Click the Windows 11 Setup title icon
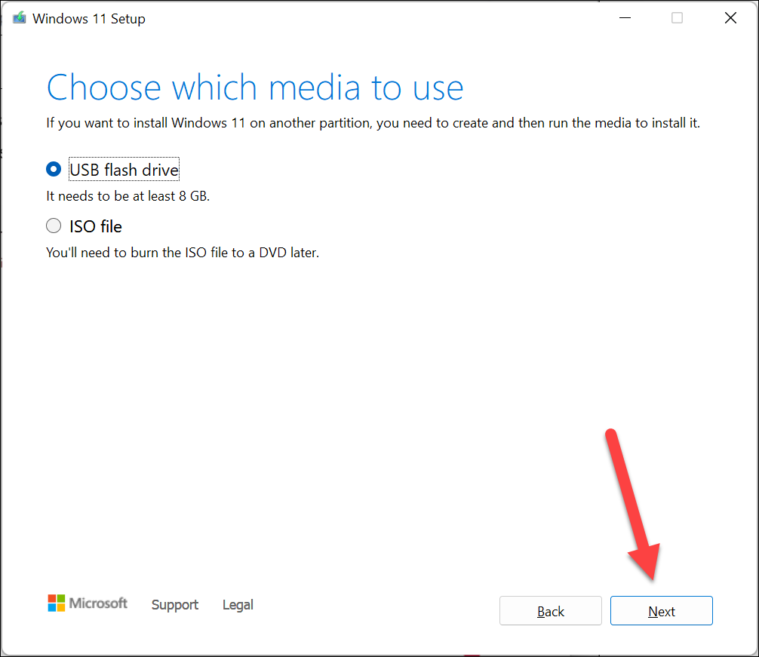Image resolution: width=759 pixels, height=657 pixels. coord(19,18)
